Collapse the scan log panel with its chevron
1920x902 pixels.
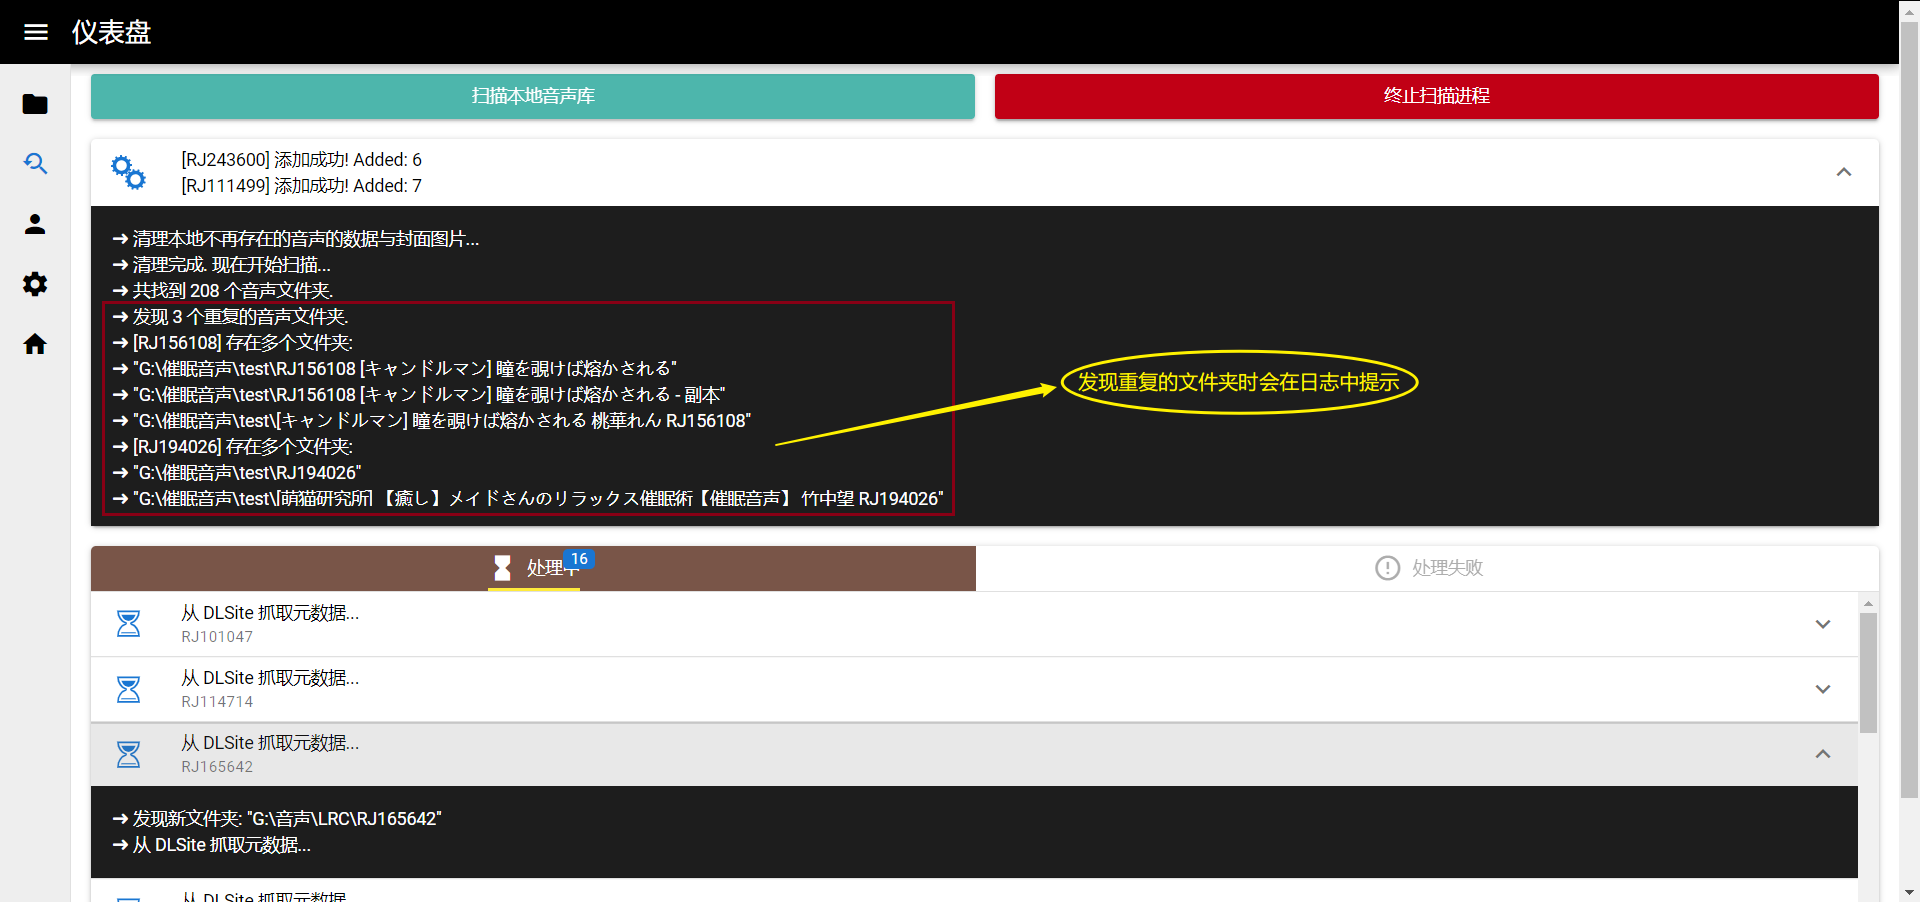1844,172
